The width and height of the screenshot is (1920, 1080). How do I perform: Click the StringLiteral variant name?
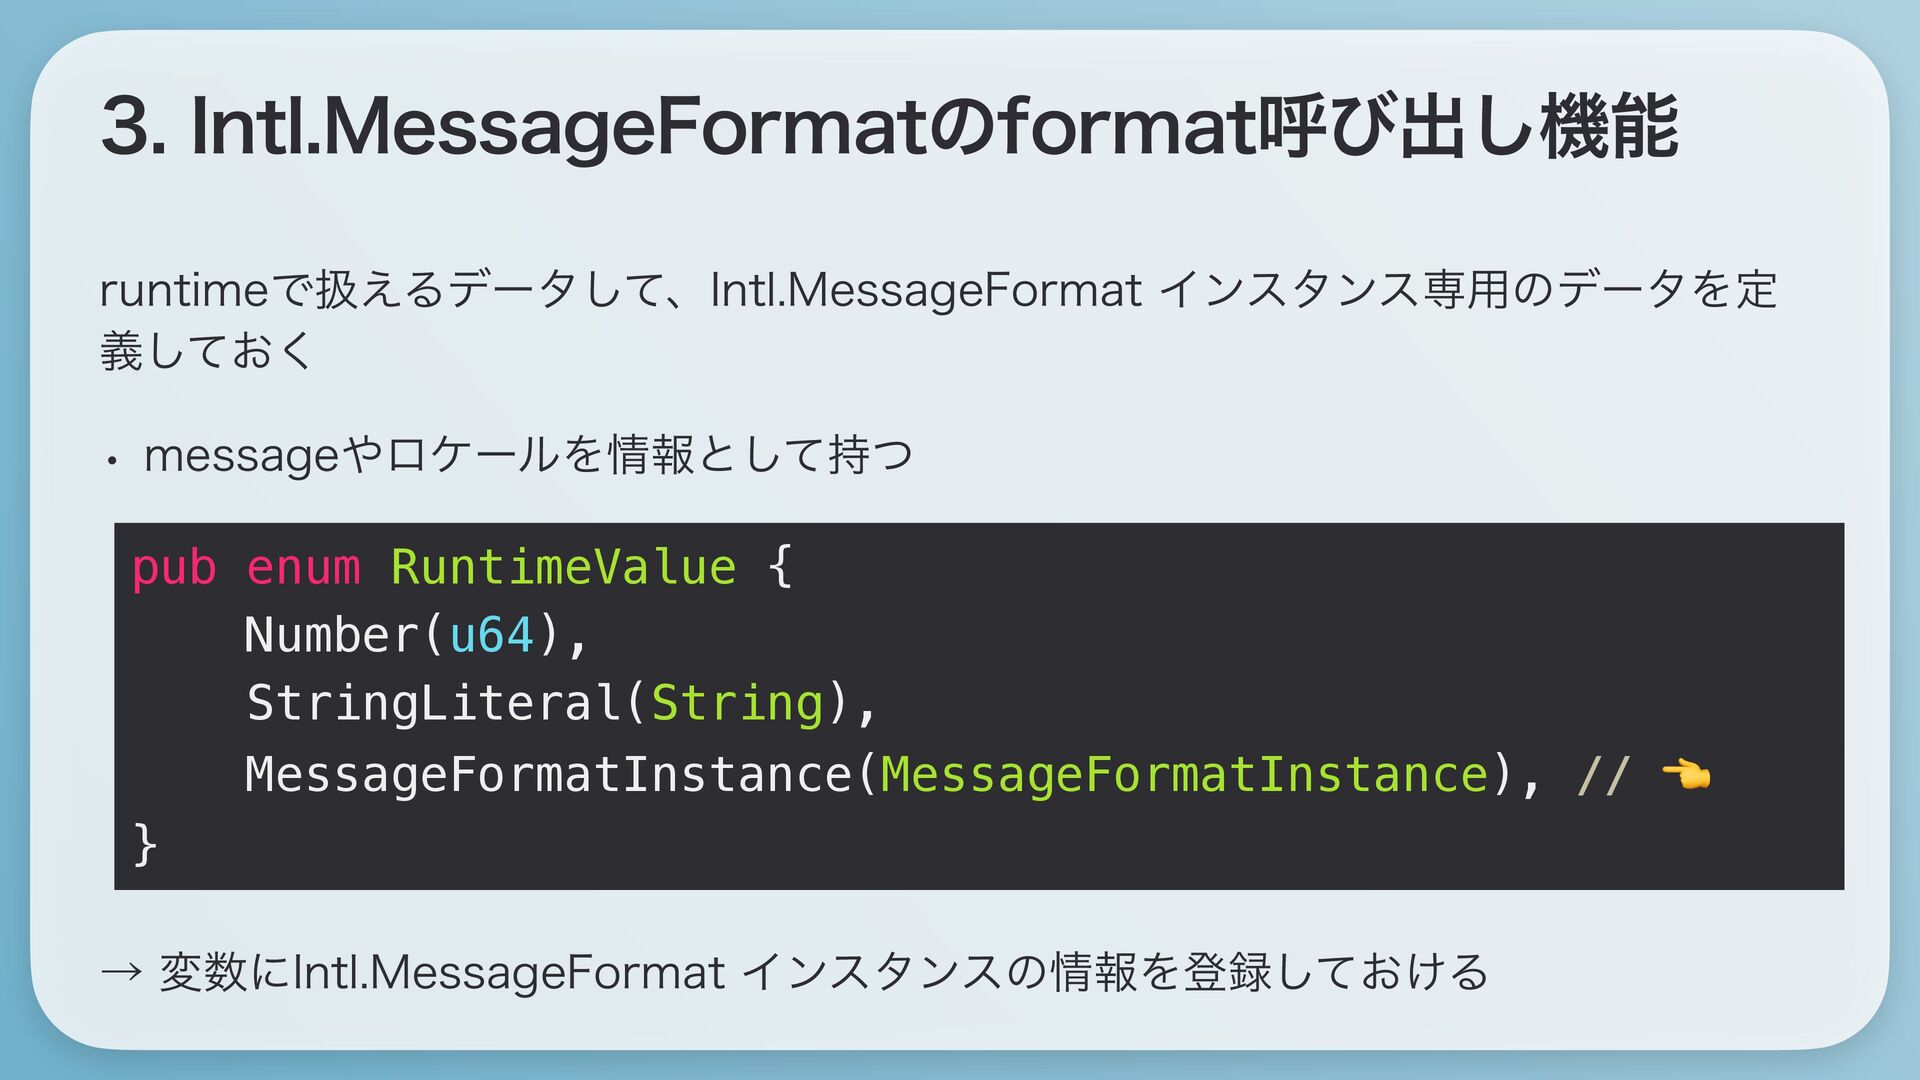coord(435,702)
